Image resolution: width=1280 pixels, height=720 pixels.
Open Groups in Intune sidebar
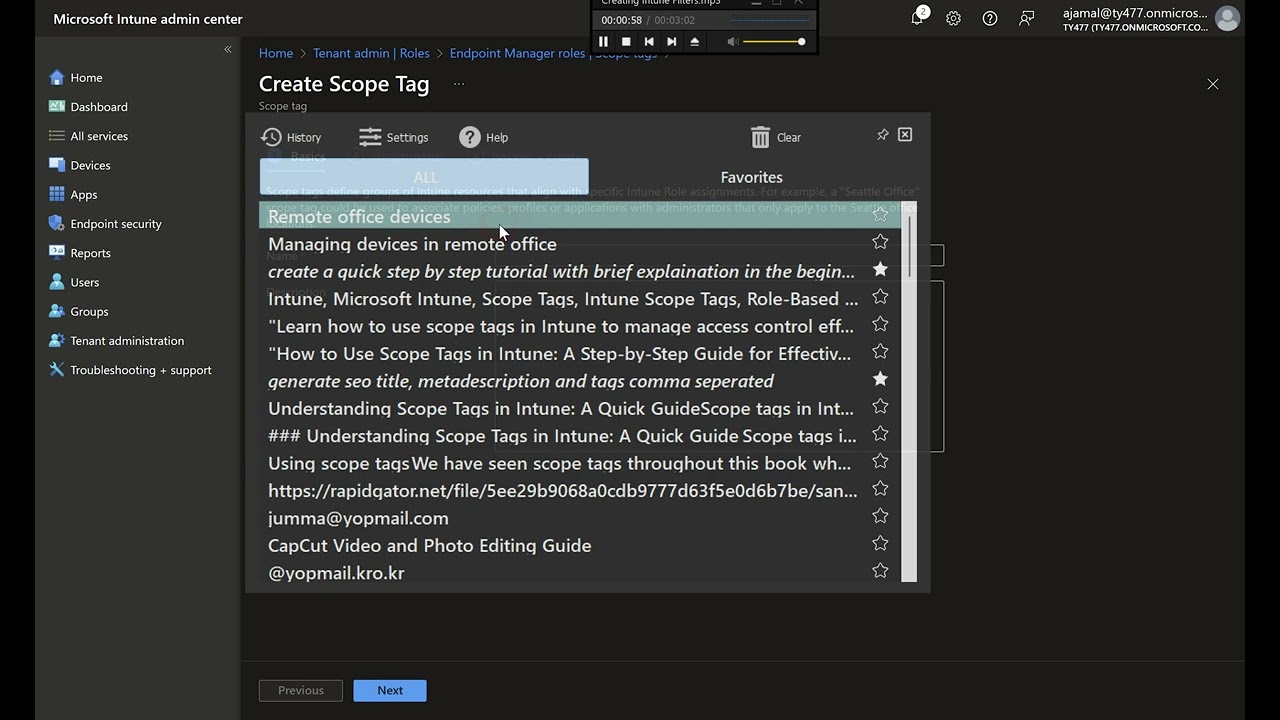tap(79, 311)
